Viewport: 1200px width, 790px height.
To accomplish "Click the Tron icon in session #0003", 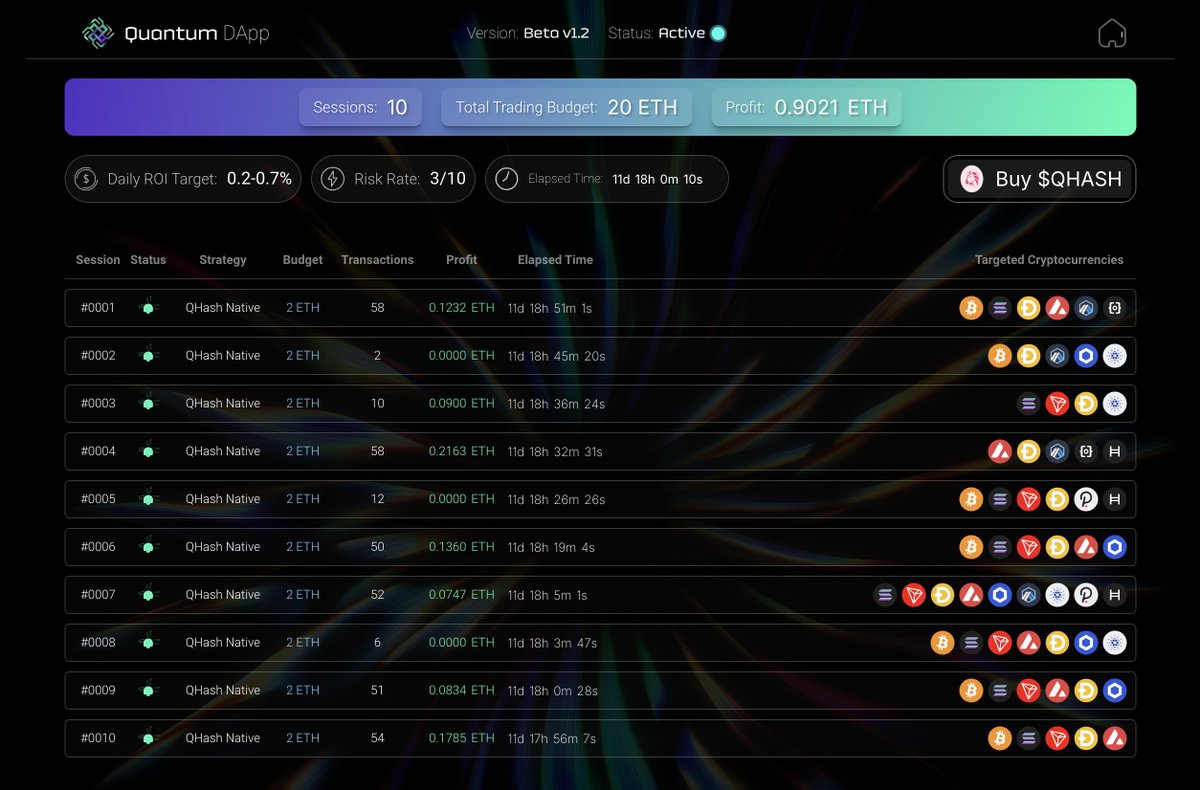I will pyautogui.click(x=1057, y=404).
